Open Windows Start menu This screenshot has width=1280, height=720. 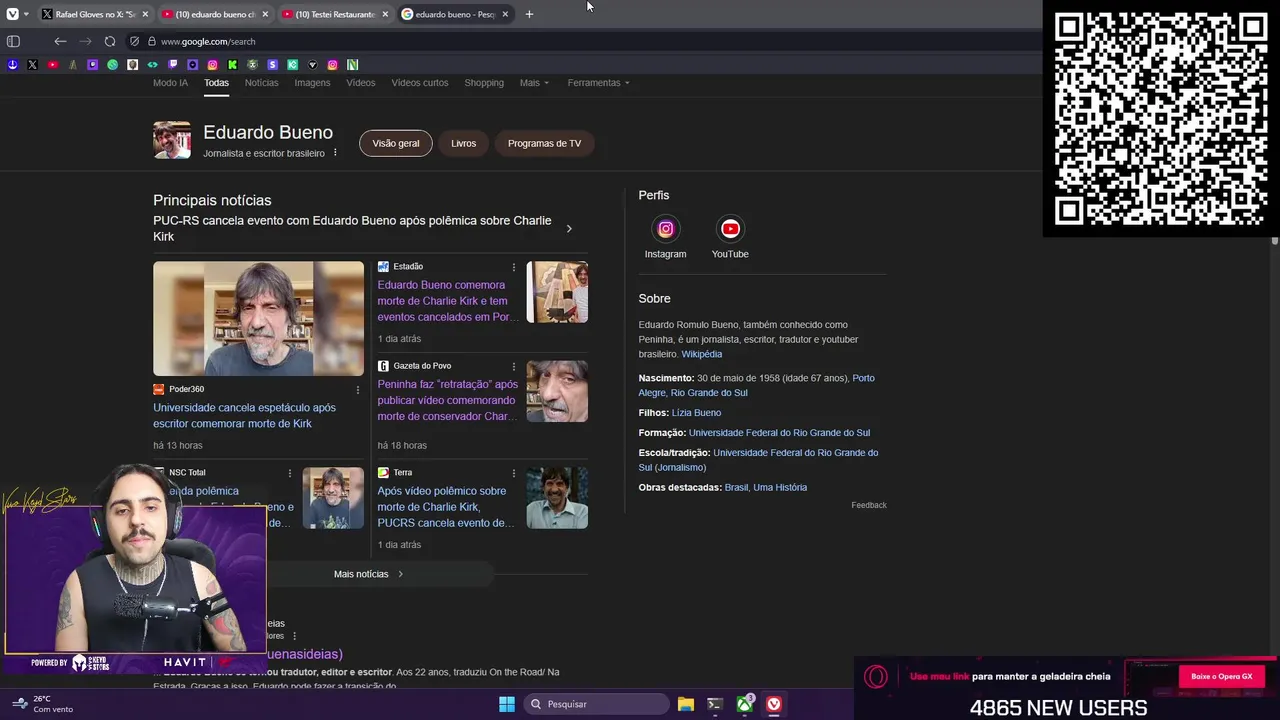click(x=507, y=704)
